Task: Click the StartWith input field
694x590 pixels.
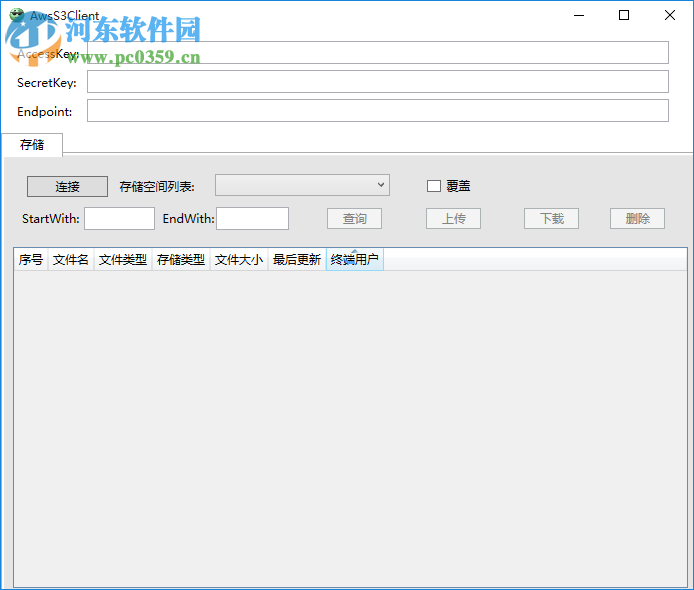Action: 120,218
